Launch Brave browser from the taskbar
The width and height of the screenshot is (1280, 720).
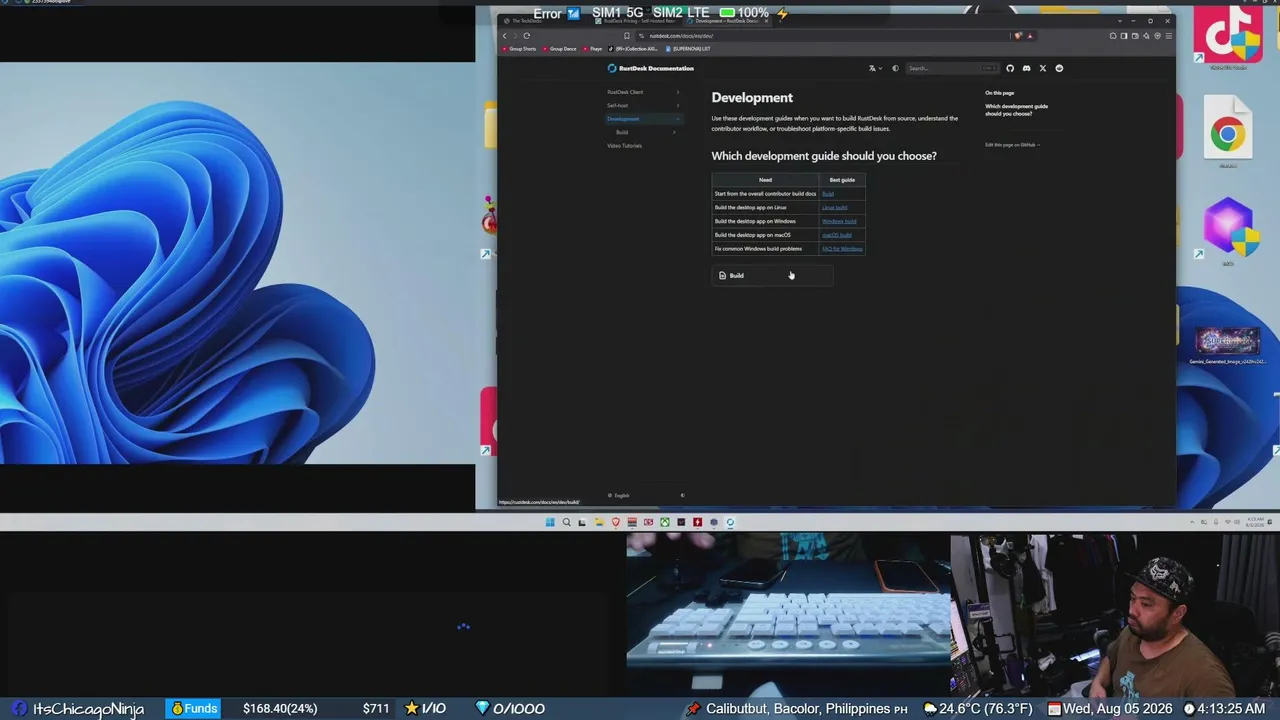point(615,522)
